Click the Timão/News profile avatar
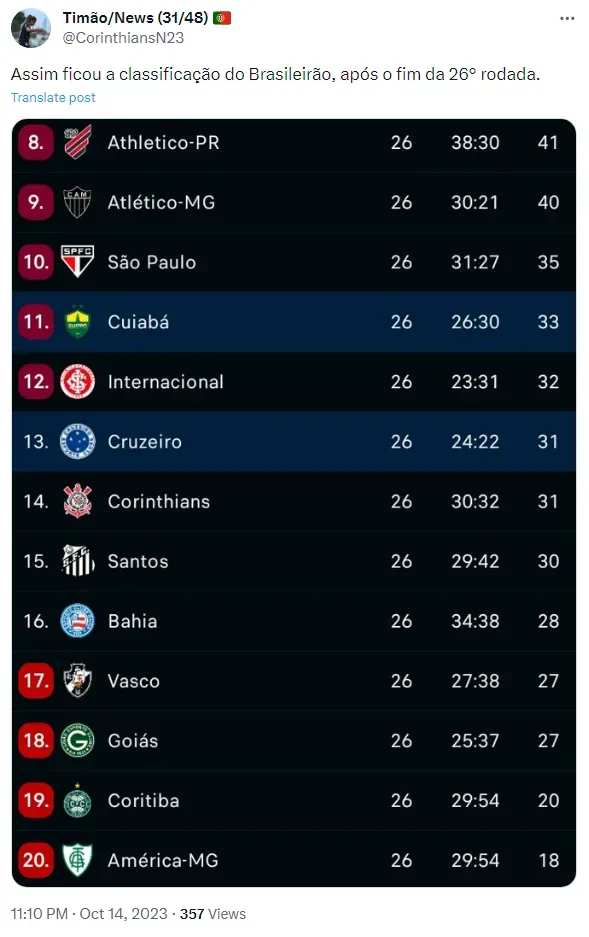Image resolution: width=589 pixels, height=937 pixels. pos(30,27)
